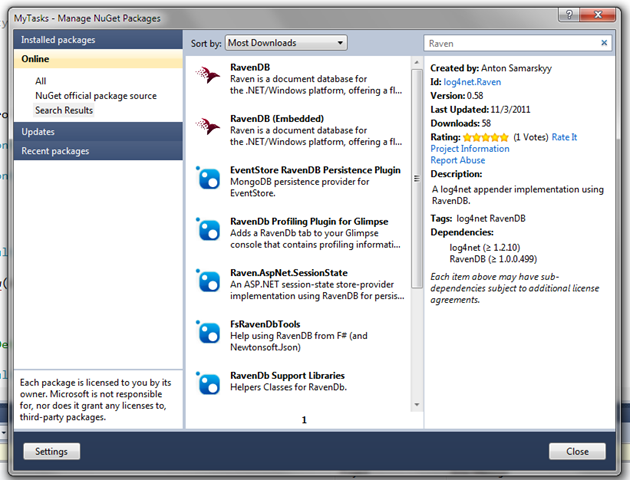
Task: Go to results page 1
Action: coord(304,420)
